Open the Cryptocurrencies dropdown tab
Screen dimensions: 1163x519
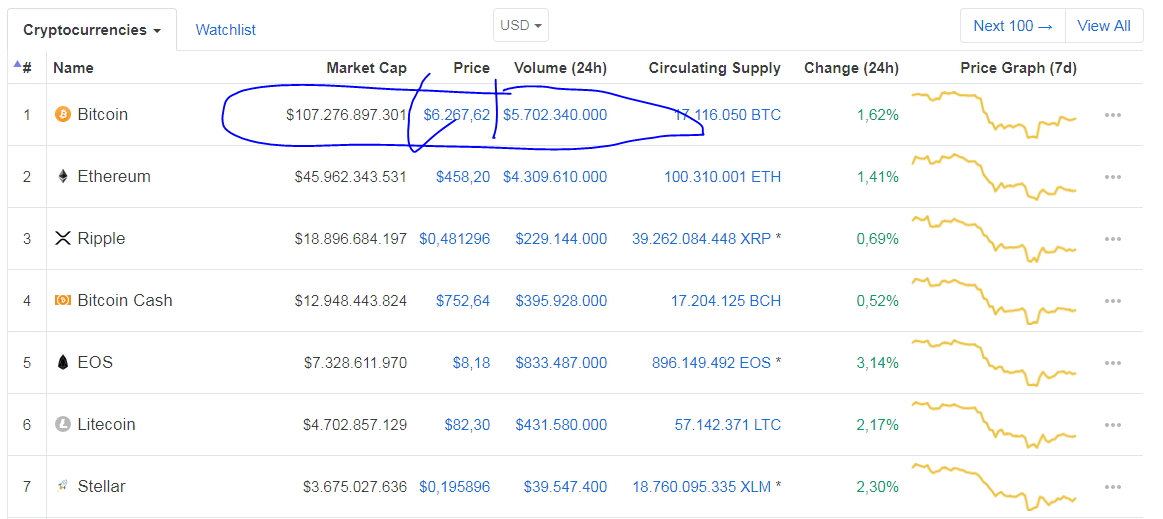click(92, 30)
